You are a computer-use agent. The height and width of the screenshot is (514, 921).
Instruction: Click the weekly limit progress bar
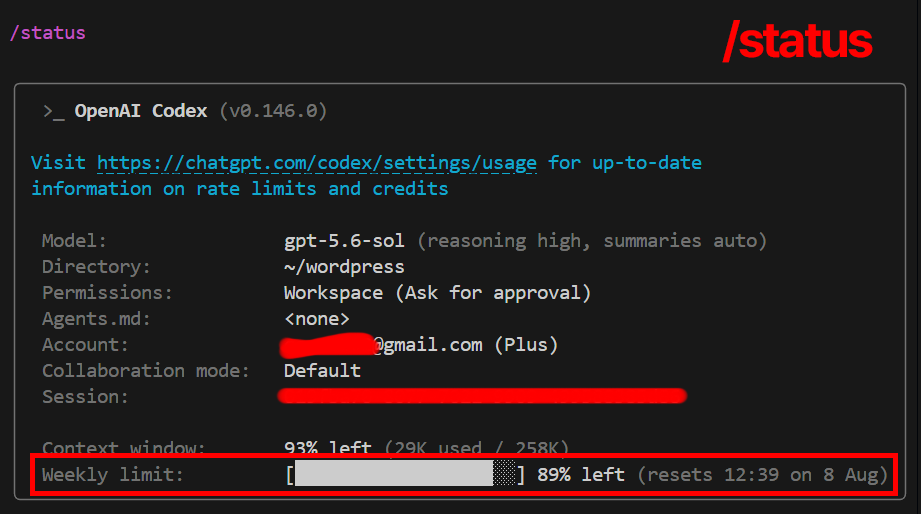405,473
